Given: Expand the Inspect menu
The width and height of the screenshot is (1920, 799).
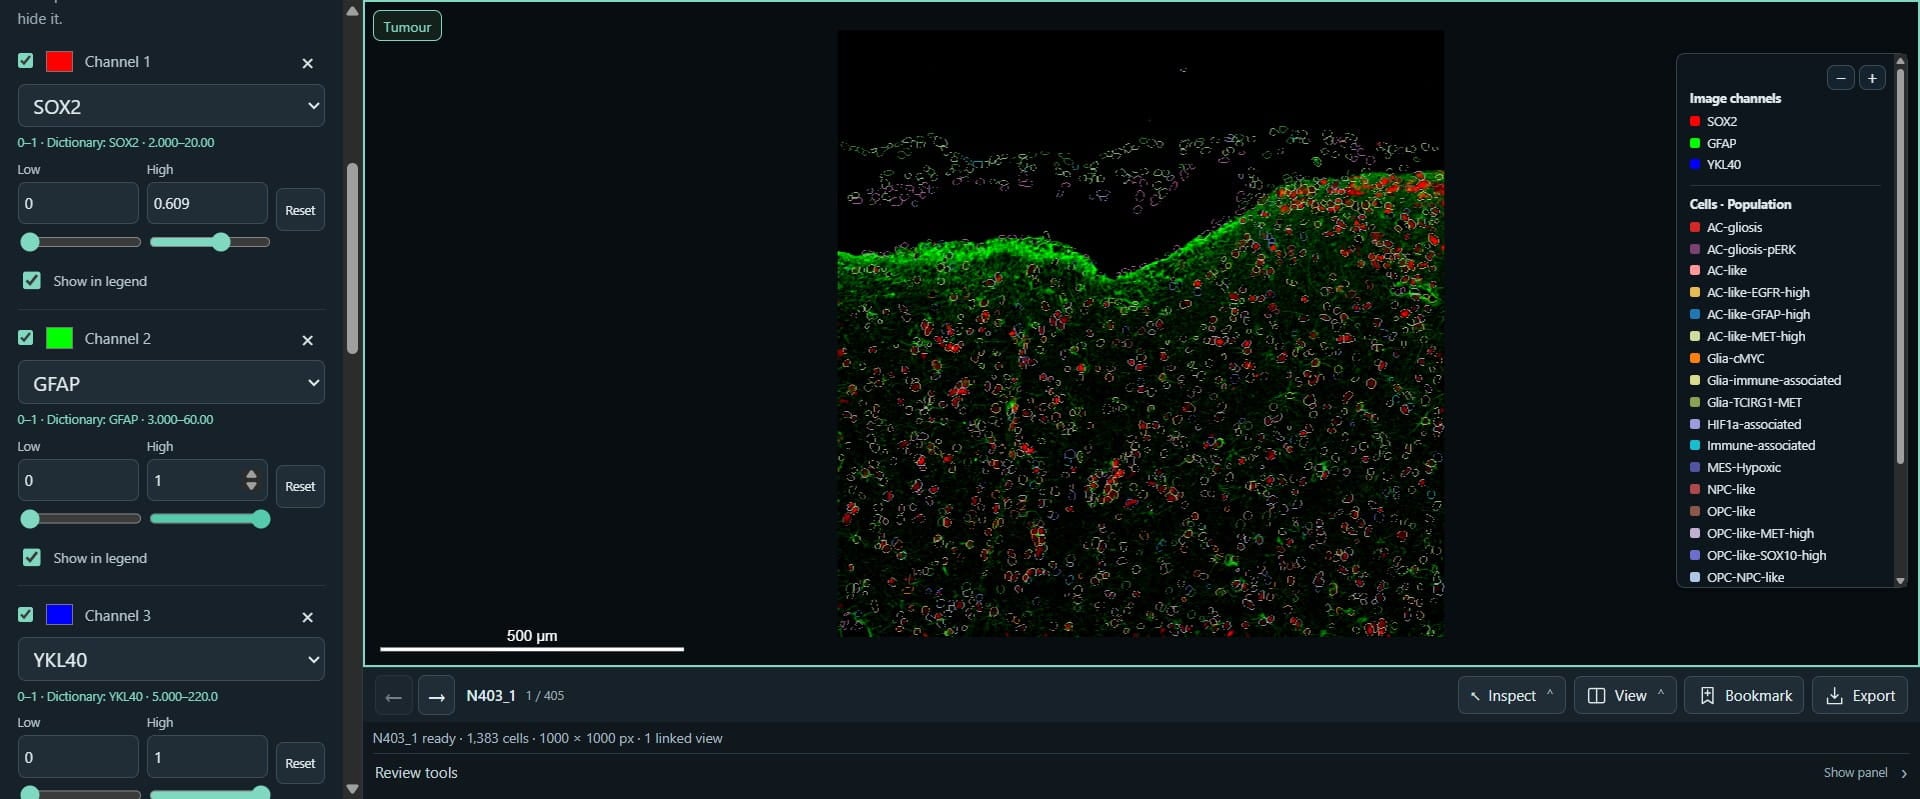Looking at the screenshot, I should (1511, 696).
